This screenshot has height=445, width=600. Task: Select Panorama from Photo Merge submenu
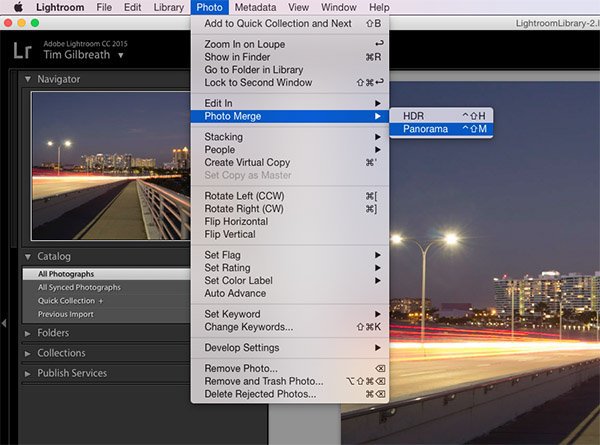coord(425,129)
